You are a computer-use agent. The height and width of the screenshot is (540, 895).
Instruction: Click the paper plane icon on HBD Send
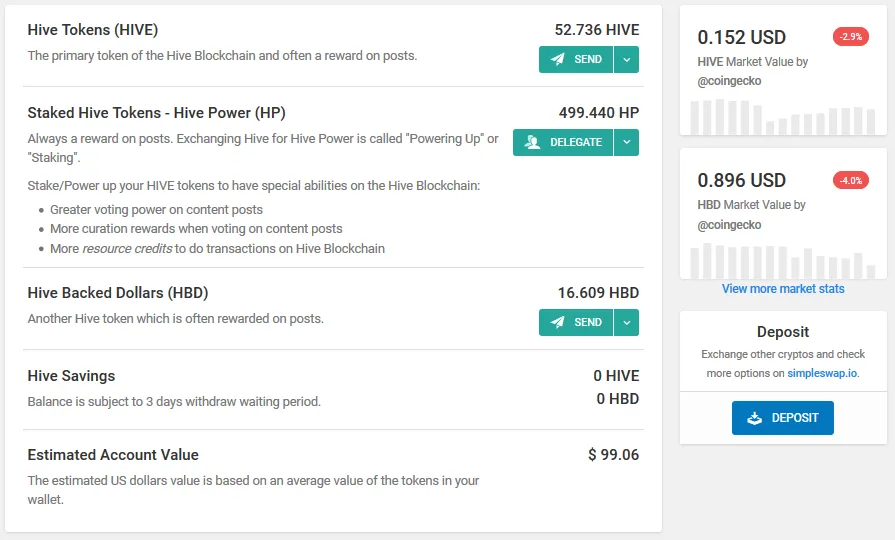[x=558, y=323]
